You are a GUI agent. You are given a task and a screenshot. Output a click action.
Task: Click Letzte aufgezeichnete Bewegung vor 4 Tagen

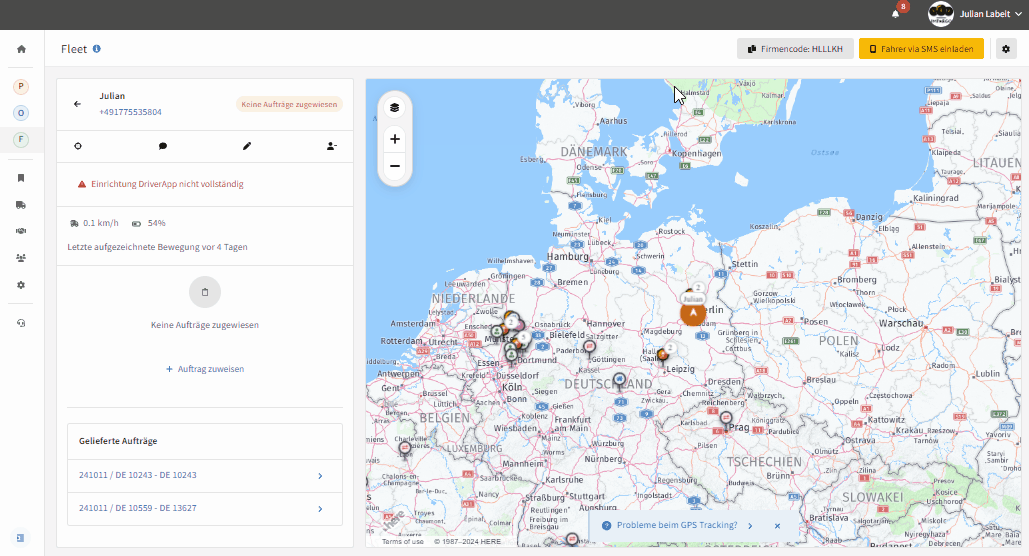coord(158,247)
